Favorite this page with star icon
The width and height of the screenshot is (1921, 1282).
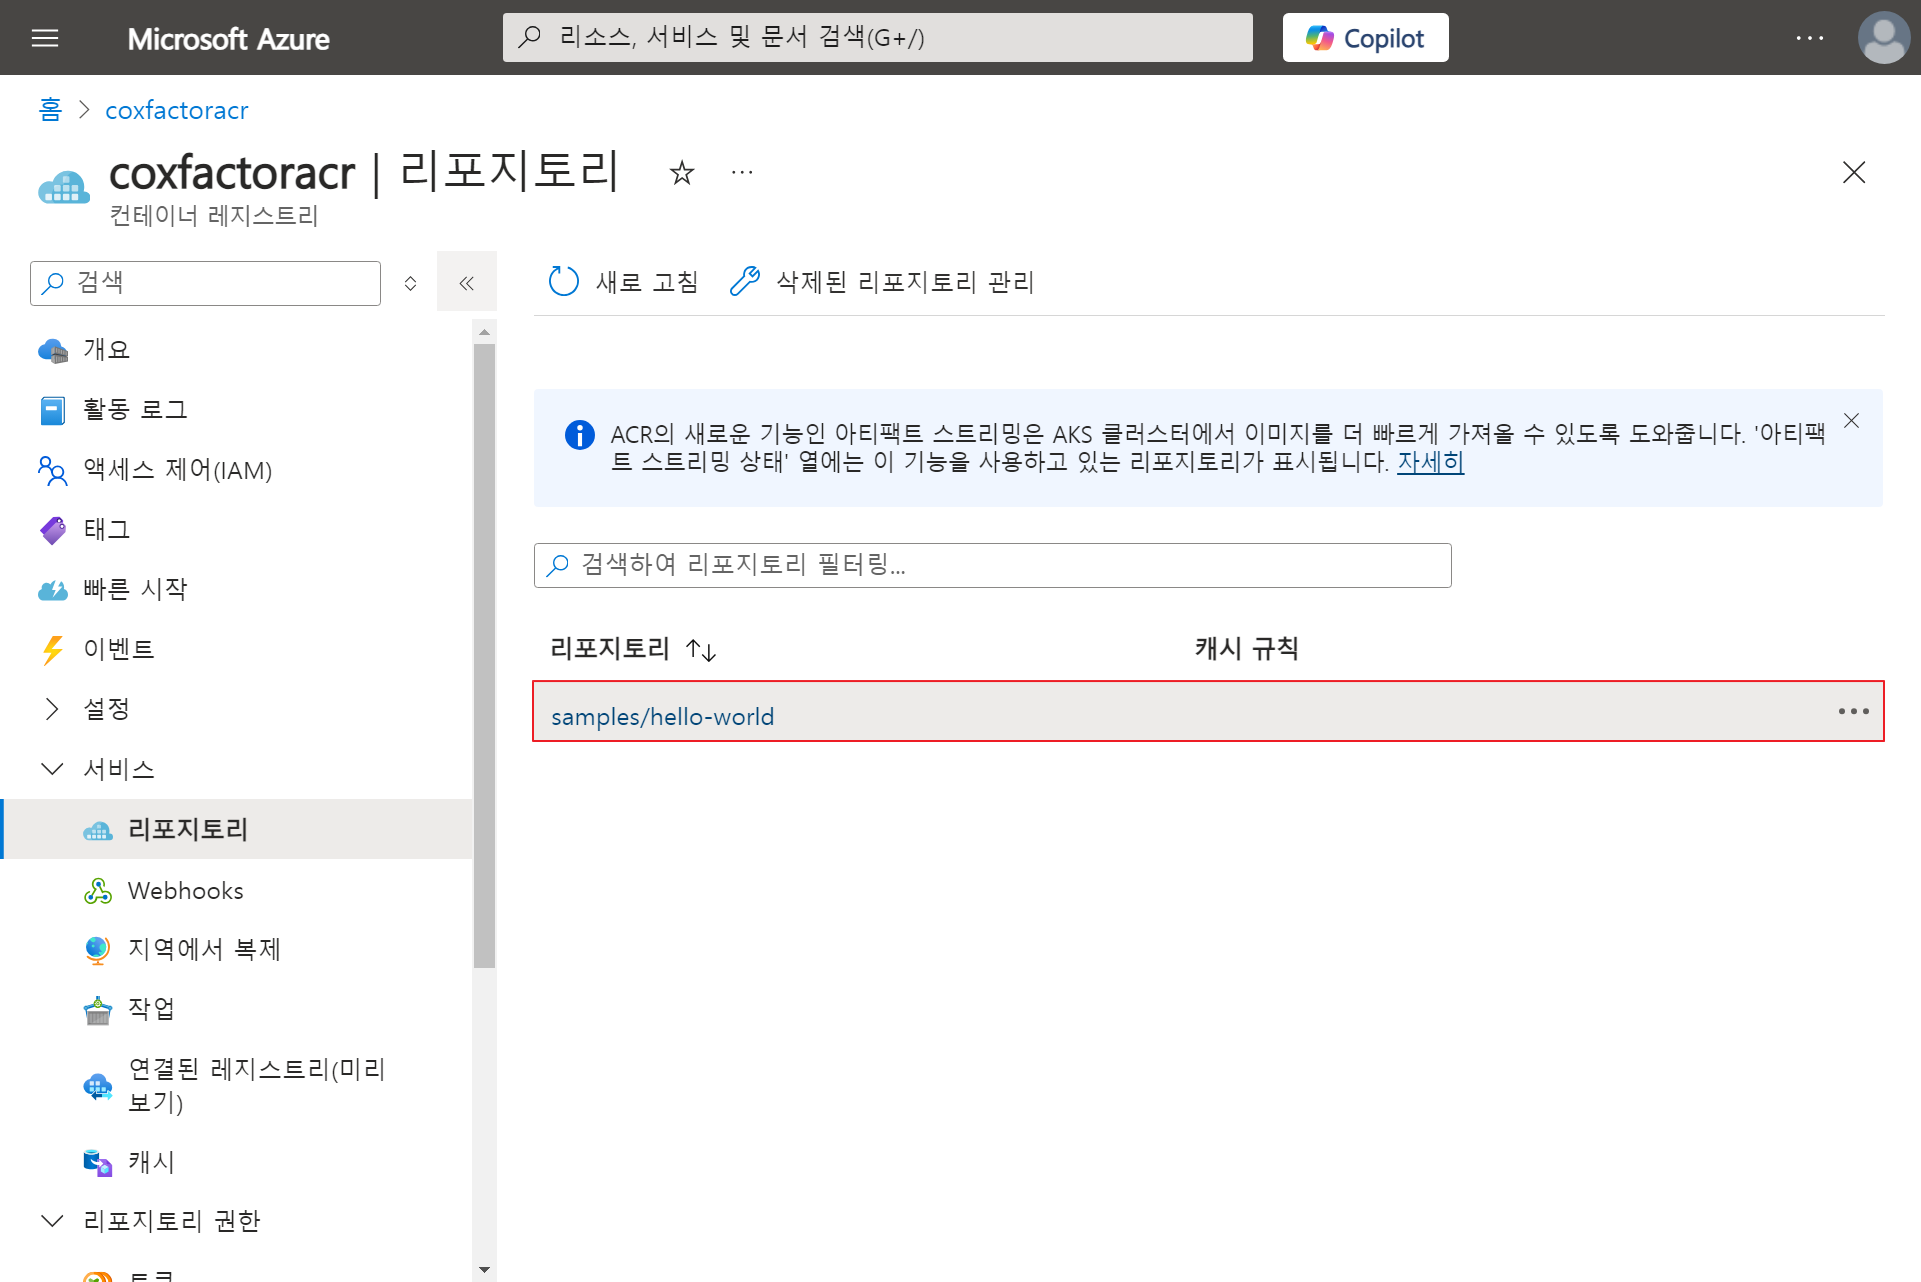[x=682, y=173]
